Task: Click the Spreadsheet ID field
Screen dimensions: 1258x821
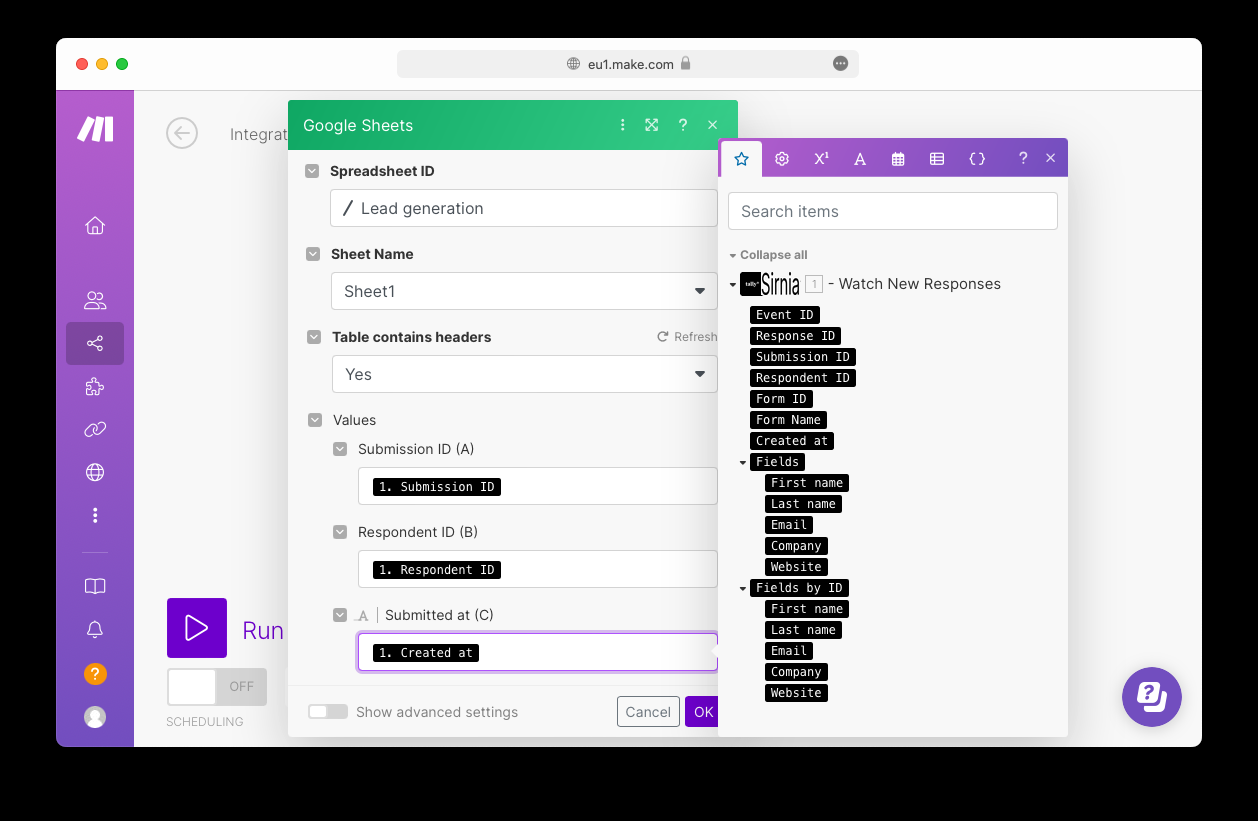Action: pyautogui.click(x=524, y=208)
